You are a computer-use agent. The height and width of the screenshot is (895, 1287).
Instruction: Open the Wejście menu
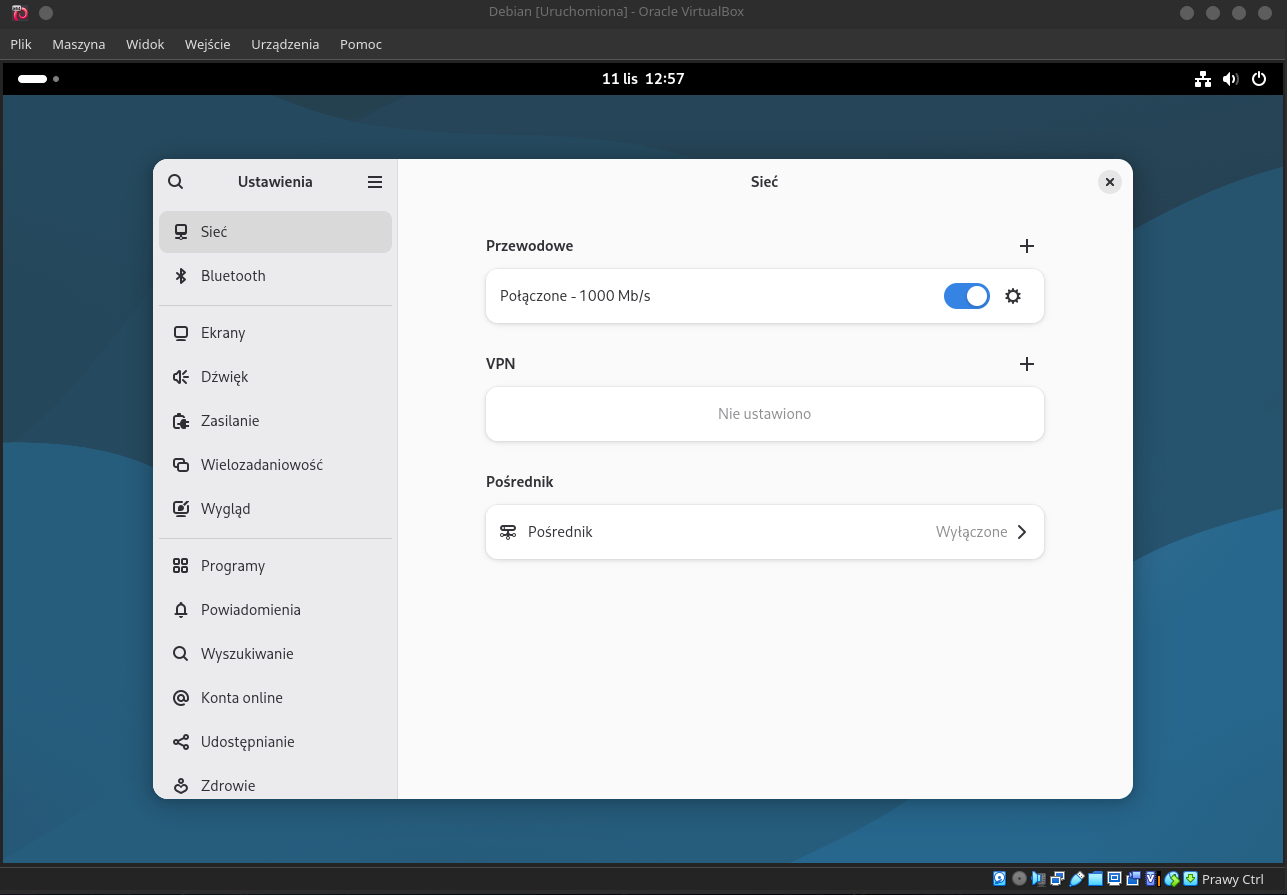(208, 44)
